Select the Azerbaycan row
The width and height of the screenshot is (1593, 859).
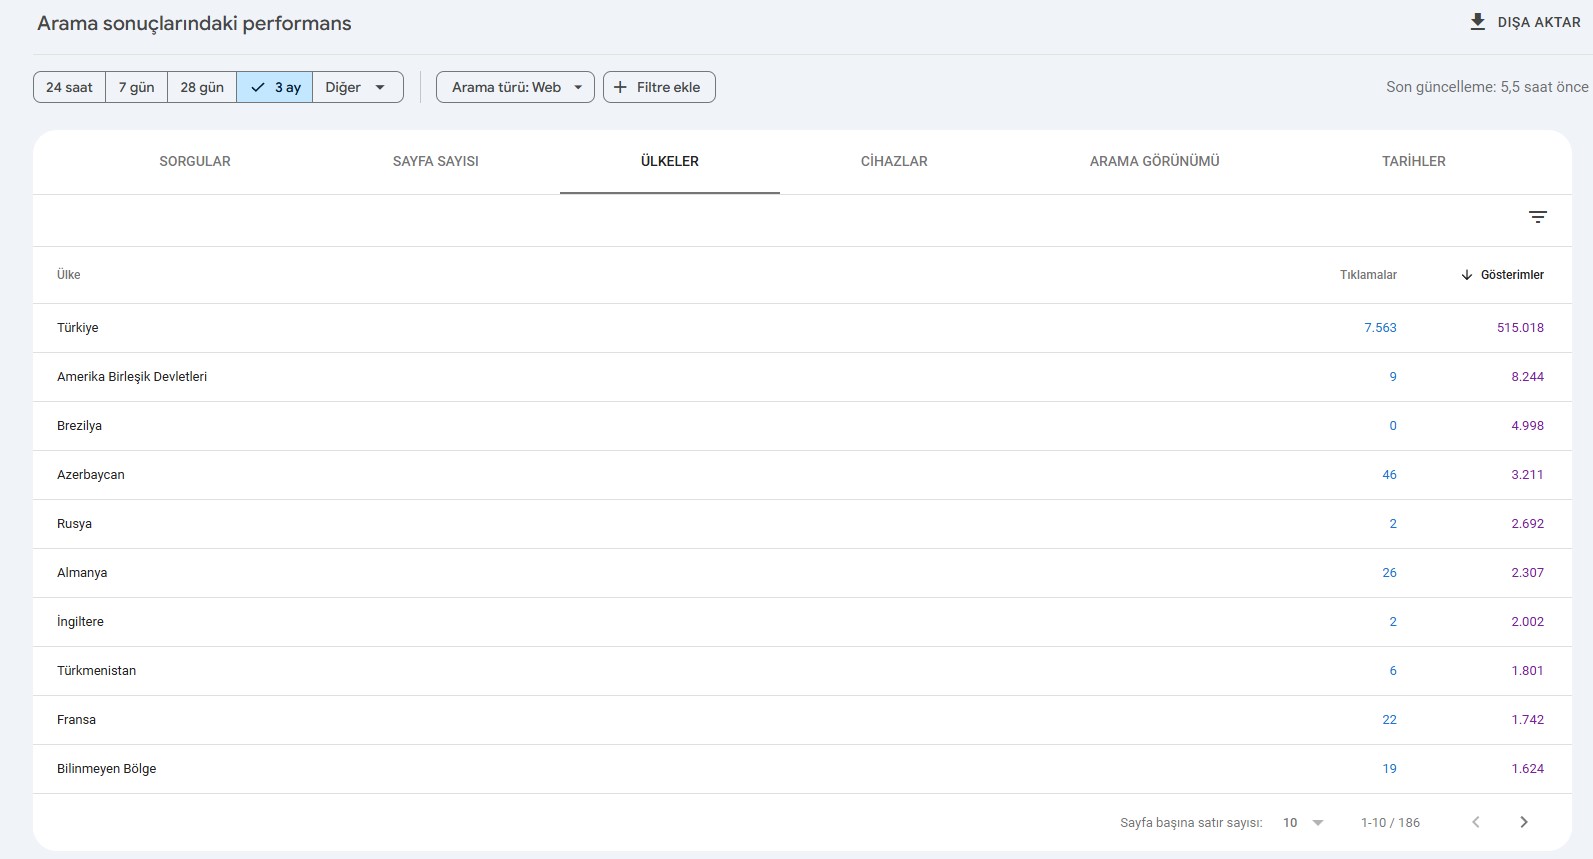(x=802, y=475)
